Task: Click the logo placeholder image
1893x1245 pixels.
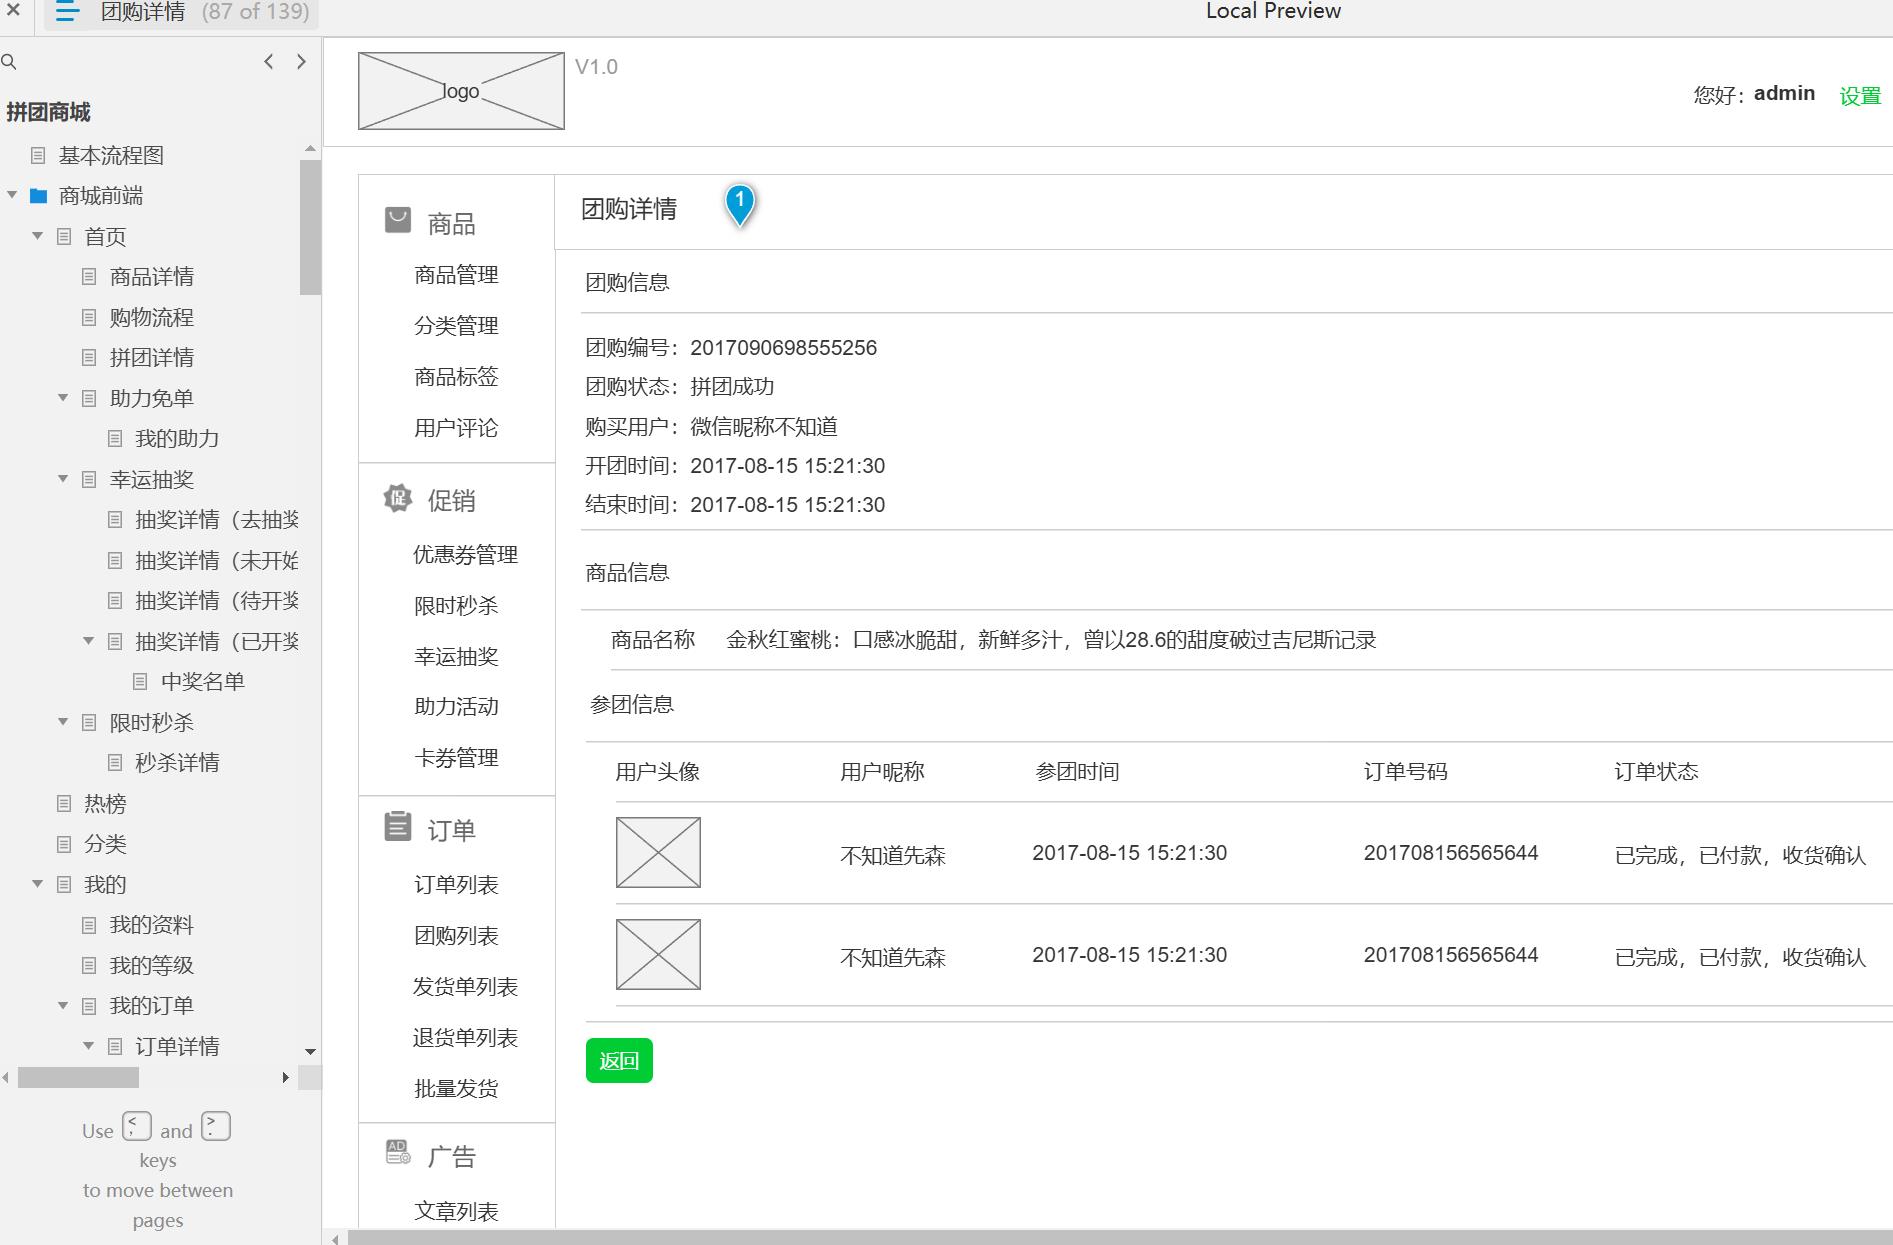Action: (x=461, y=91)
